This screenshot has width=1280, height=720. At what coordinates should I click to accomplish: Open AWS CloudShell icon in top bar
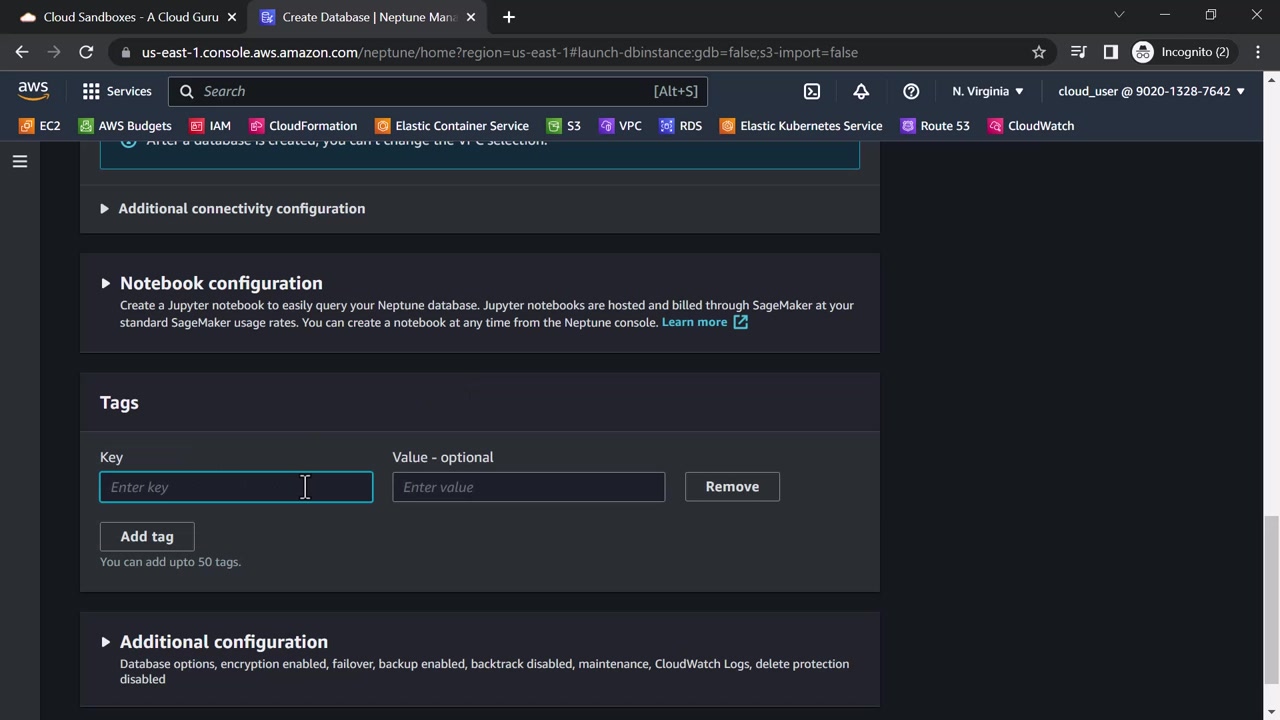(x=812, y=91)
